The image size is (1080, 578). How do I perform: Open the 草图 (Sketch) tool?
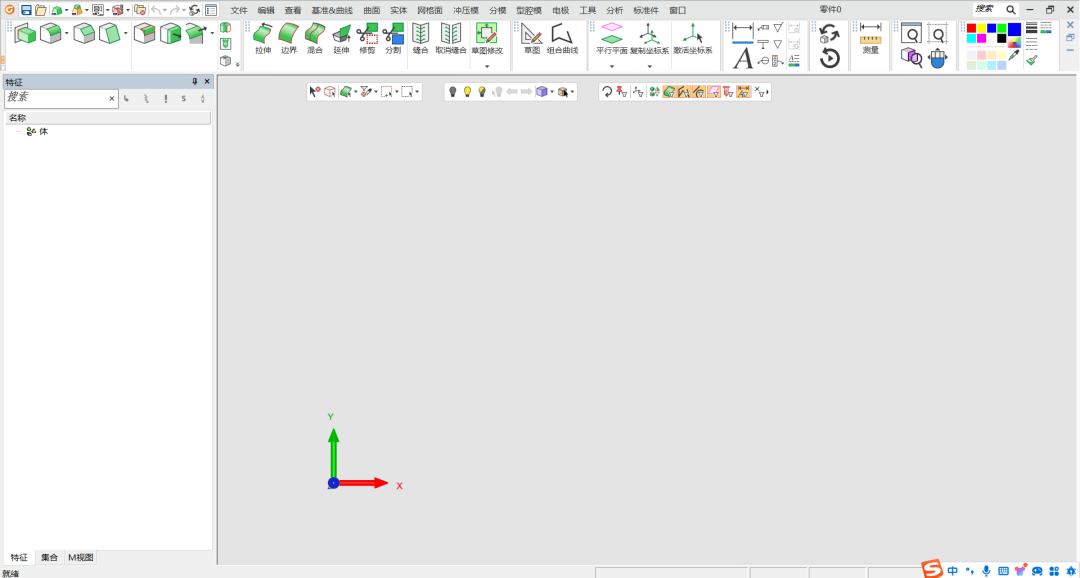tap(532, 38)
